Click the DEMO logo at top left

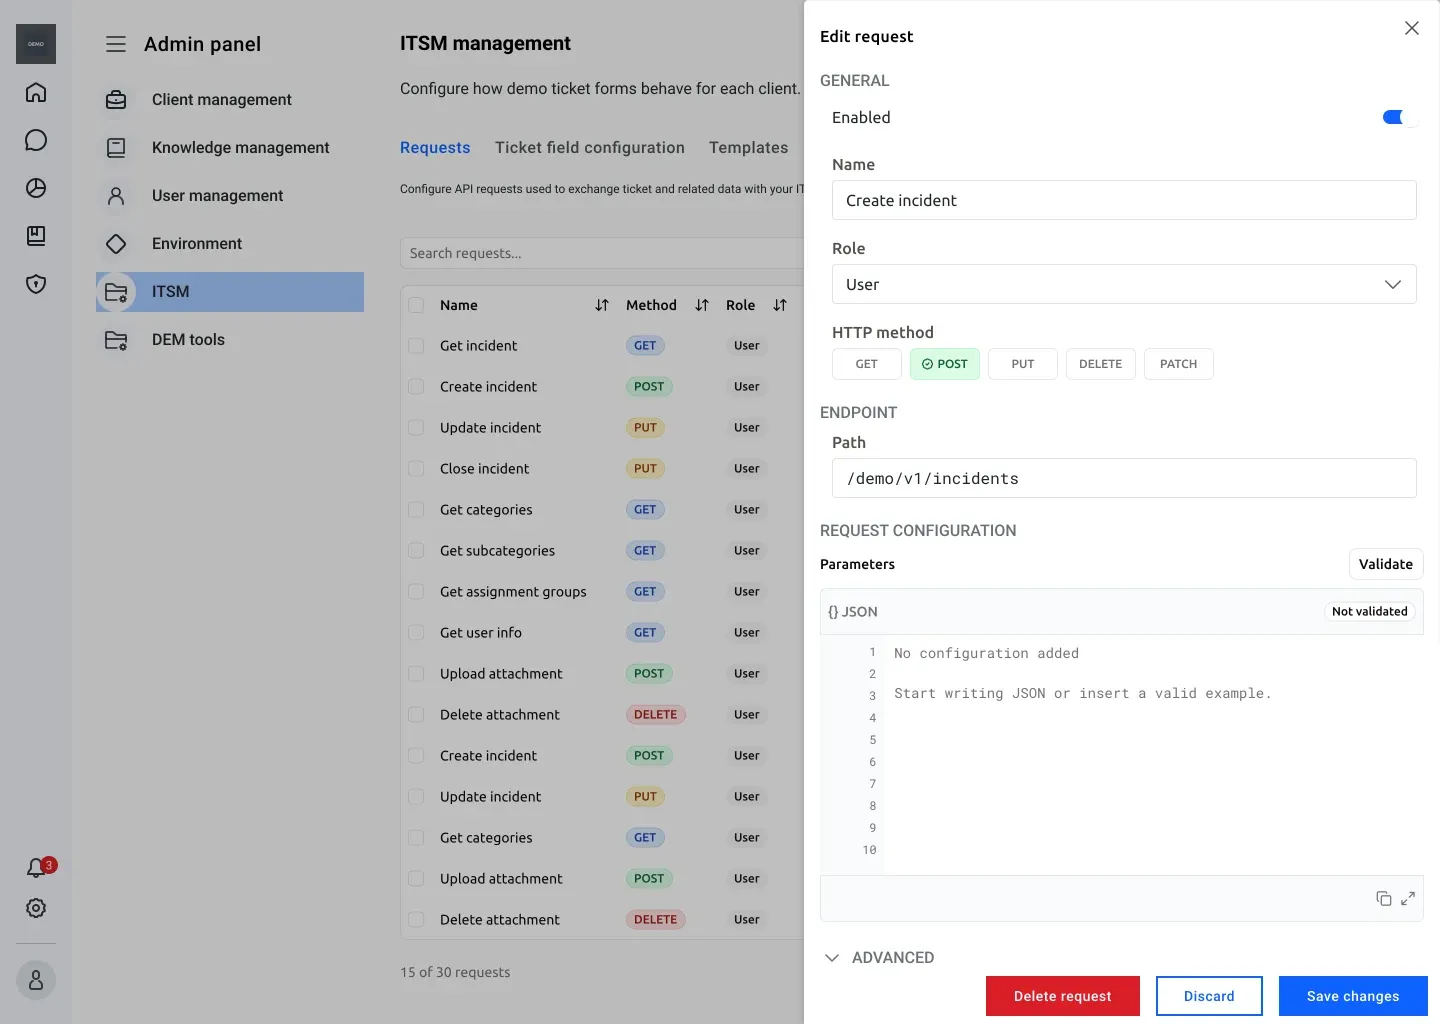[x=36, y=44]
